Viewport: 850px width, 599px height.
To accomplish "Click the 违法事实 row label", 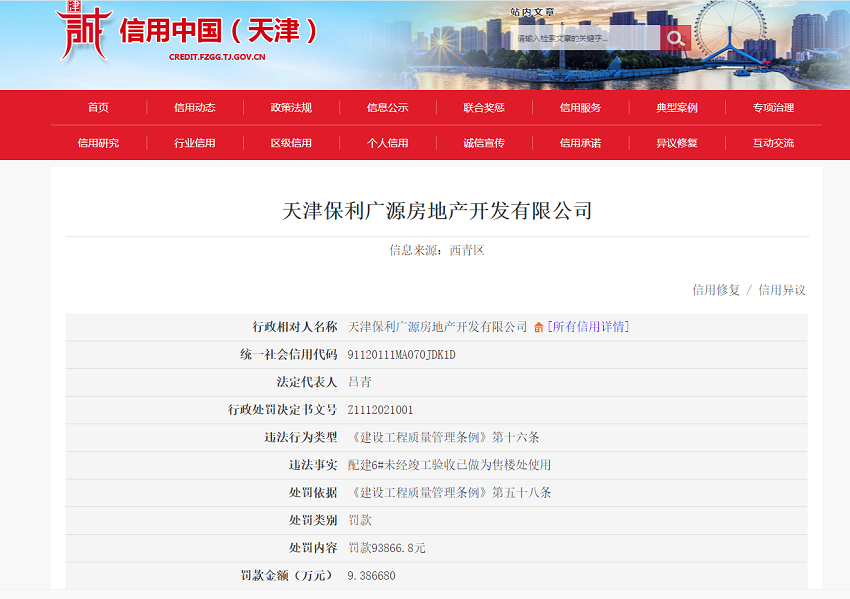I will coord(313,465).
